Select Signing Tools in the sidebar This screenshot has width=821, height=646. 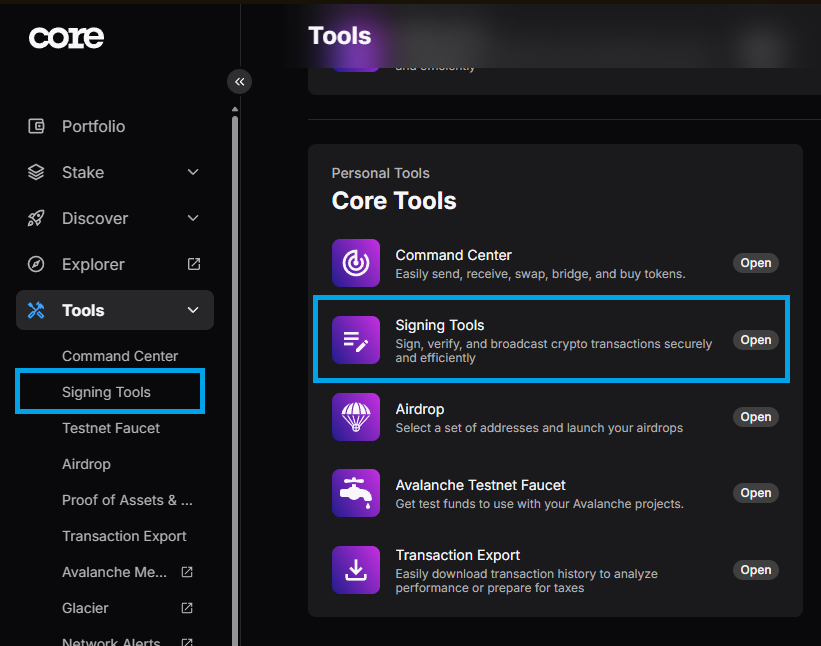106,392
